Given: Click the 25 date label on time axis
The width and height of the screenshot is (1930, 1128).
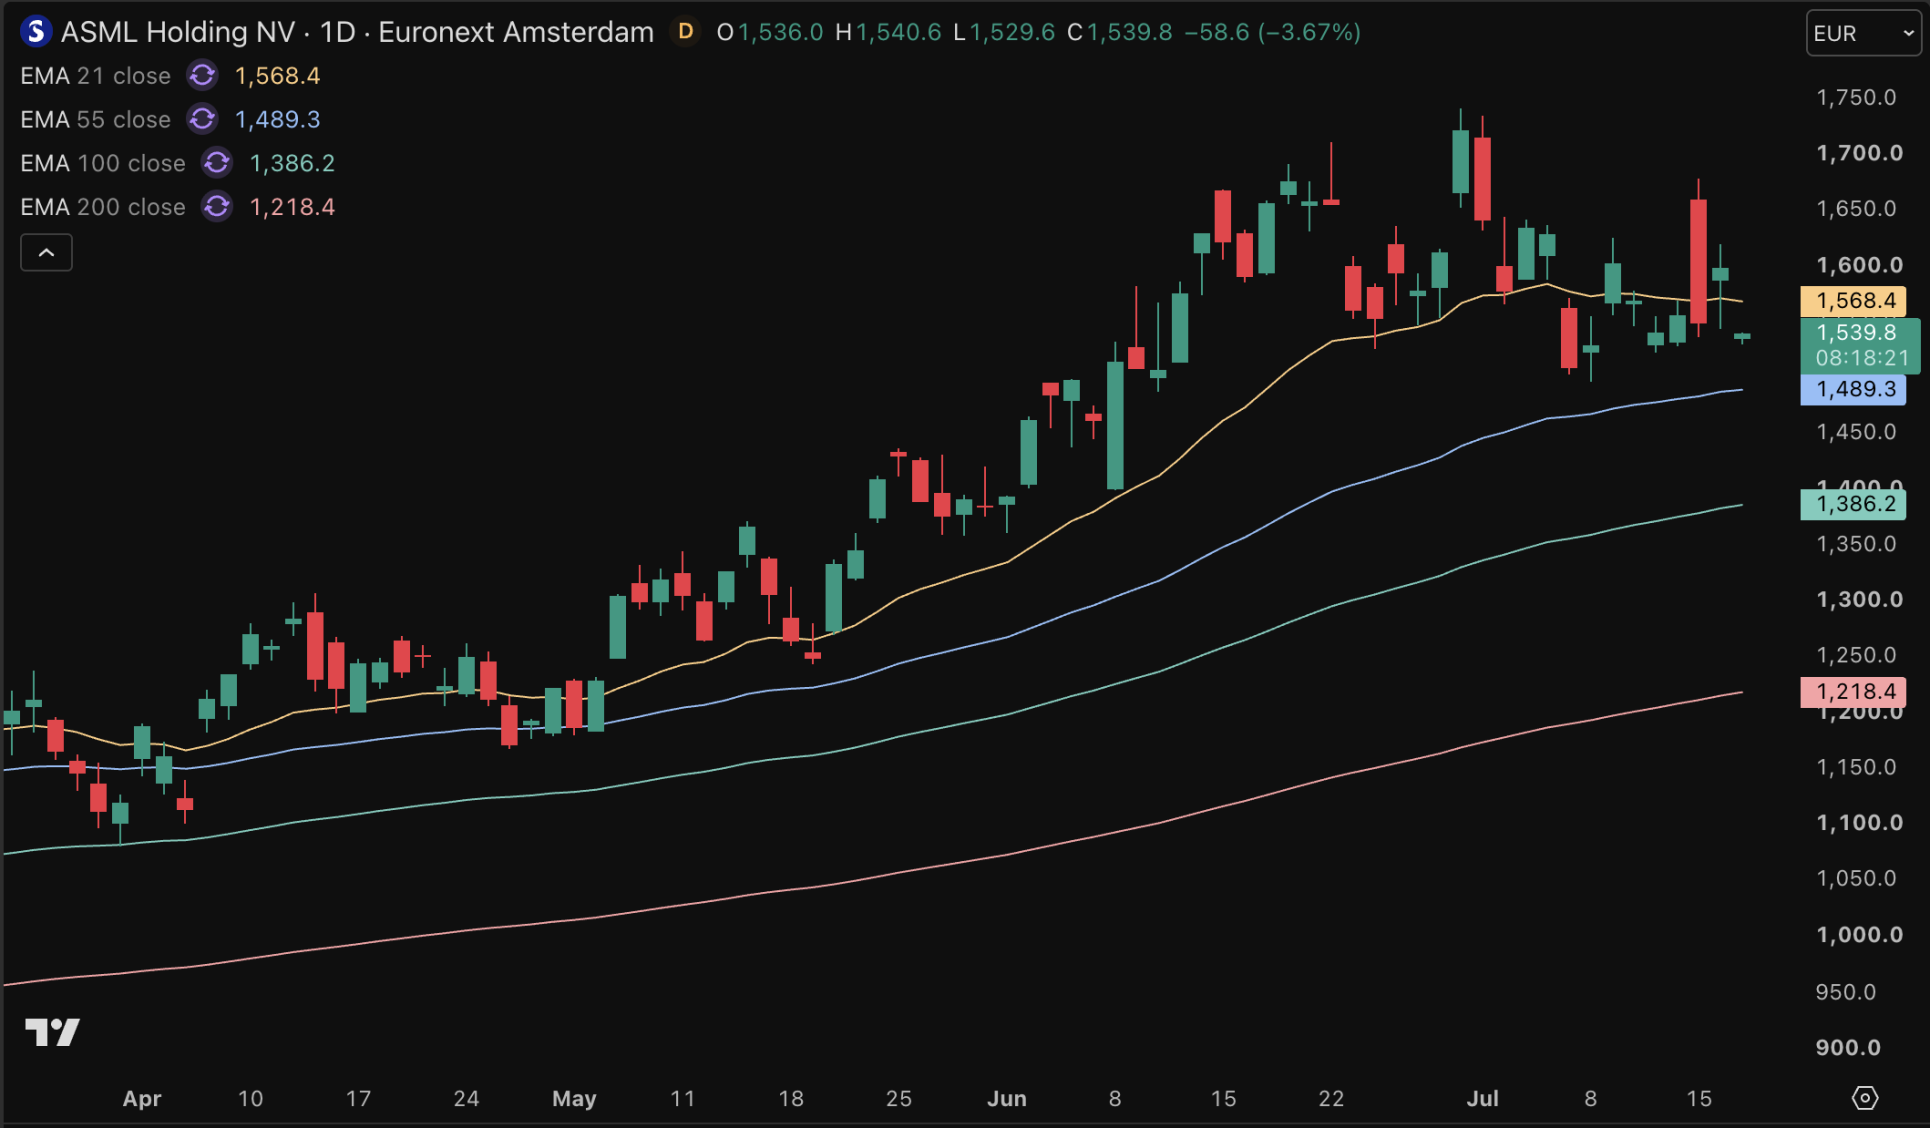Looking at the screenshot, I should [899, 1098].
